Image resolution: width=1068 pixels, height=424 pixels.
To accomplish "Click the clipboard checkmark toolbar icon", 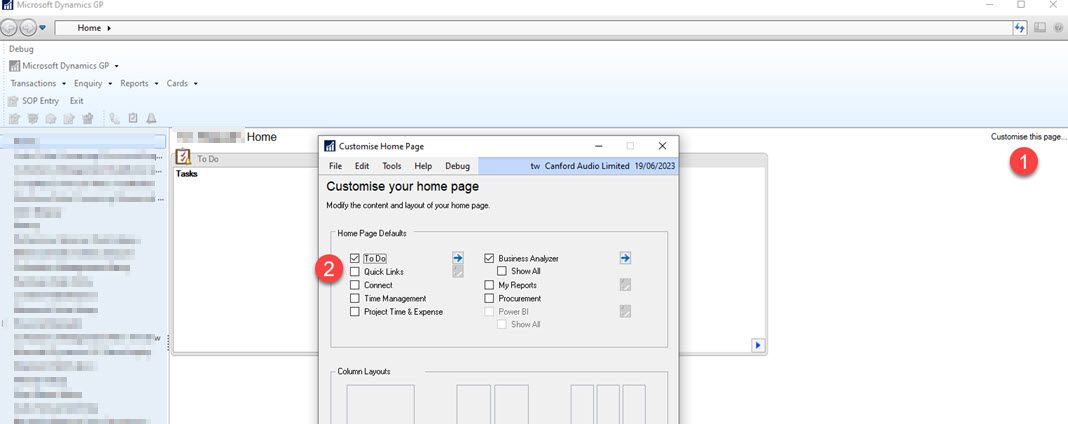I will pos(134,118).
